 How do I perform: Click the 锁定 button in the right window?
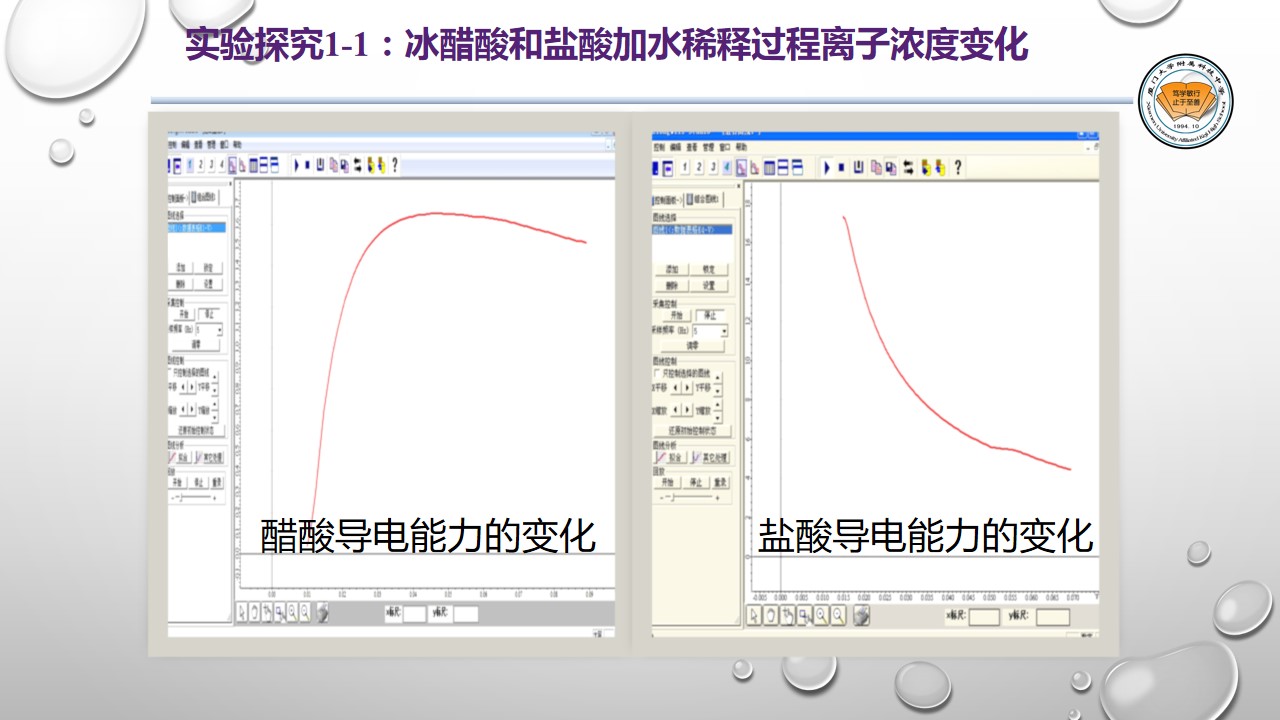(x=709, y=269)
